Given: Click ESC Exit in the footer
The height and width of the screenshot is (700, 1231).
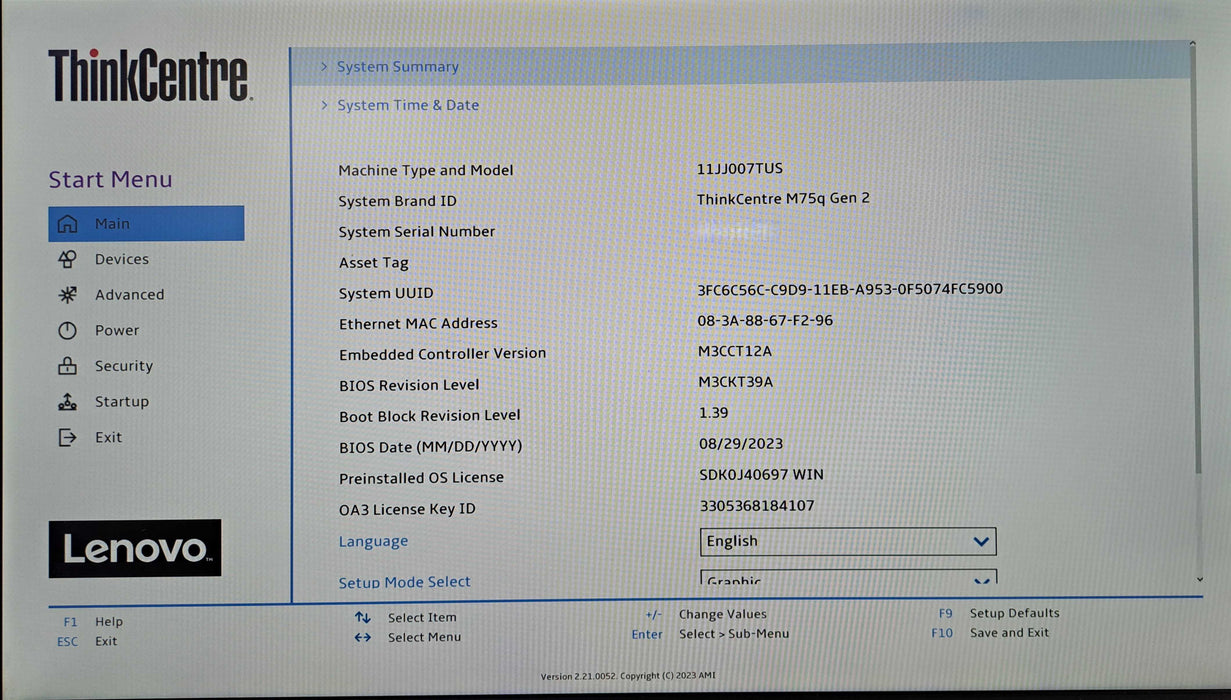Looking at the screenshot, I should click(87, 642).
